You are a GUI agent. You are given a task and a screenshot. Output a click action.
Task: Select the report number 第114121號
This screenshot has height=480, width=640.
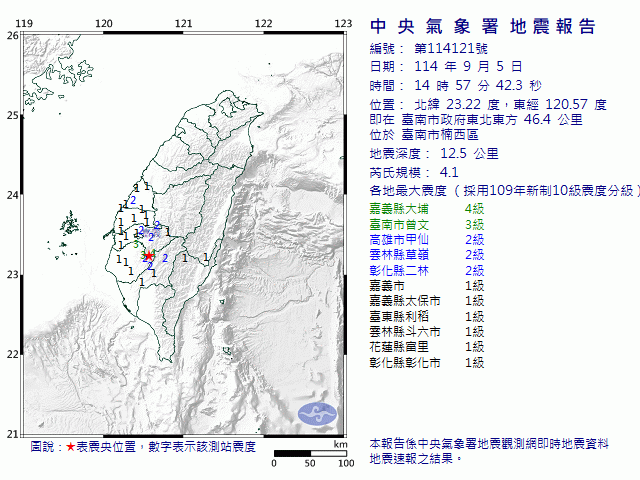pos(451,49)
